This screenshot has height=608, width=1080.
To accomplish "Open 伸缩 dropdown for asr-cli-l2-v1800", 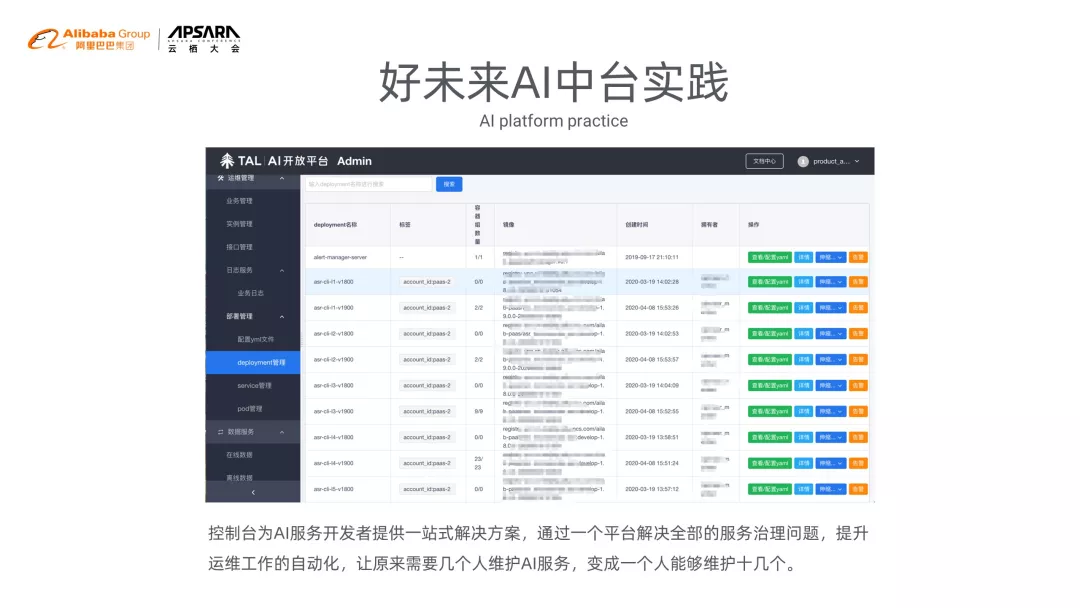I will pos(831,333).
